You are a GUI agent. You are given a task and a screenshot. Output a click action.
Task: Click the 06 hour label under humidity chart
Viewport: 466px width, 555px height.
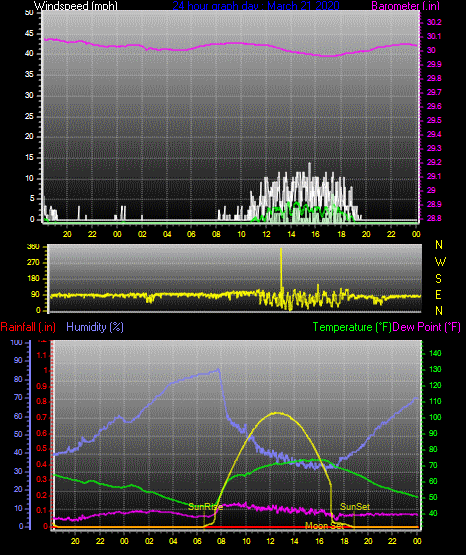coord(197,541)
